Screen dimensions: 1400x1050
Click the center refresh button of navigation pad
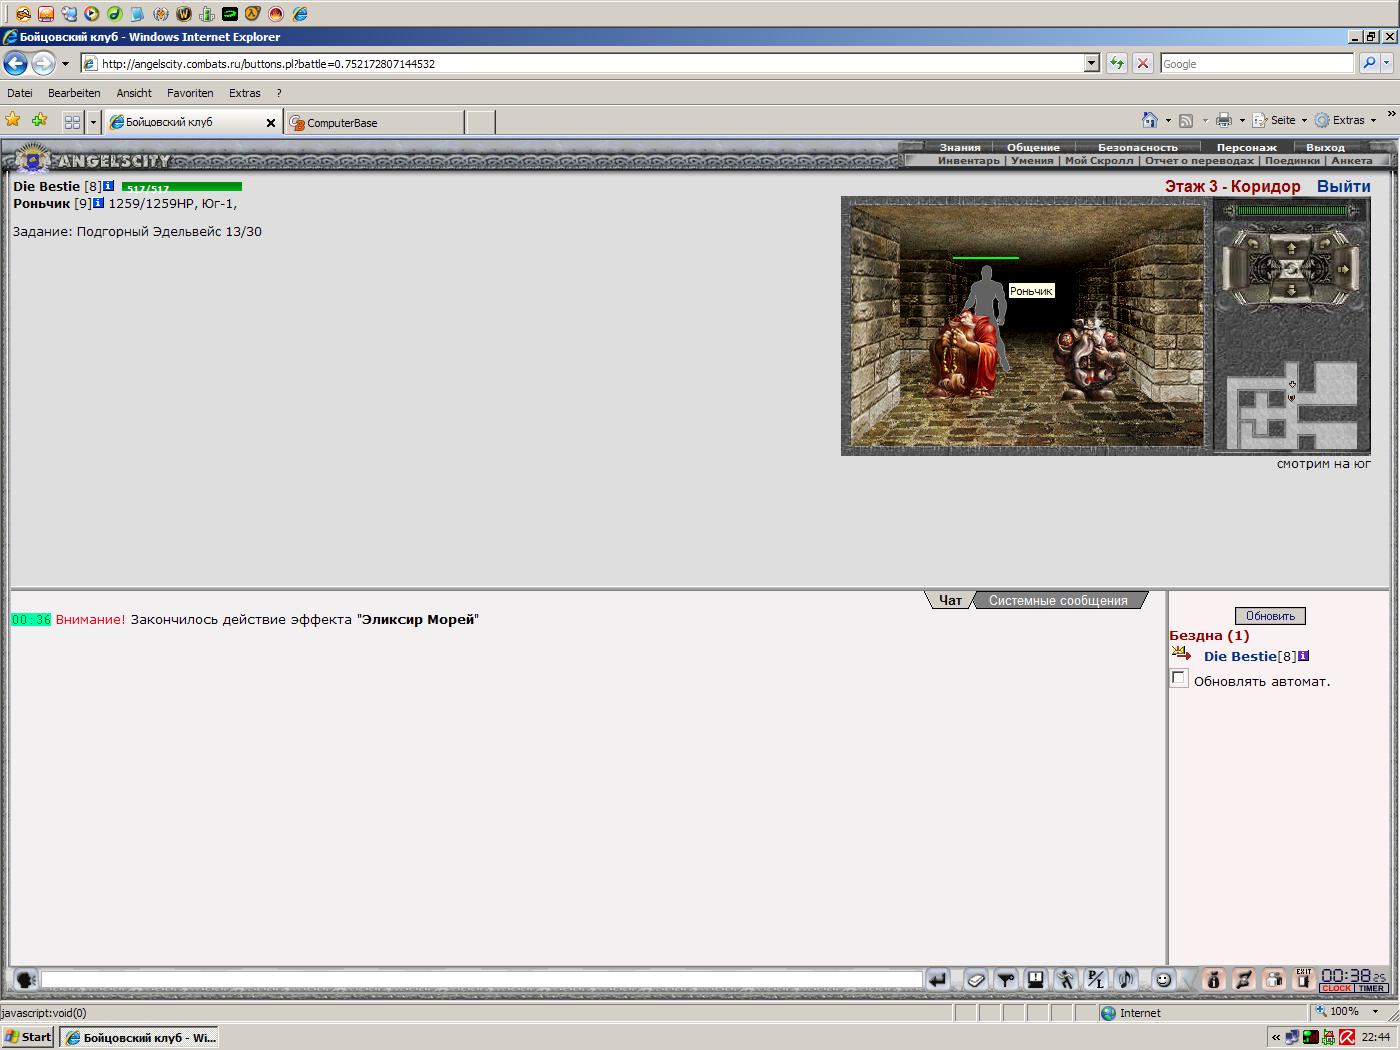coord(1291,270)
